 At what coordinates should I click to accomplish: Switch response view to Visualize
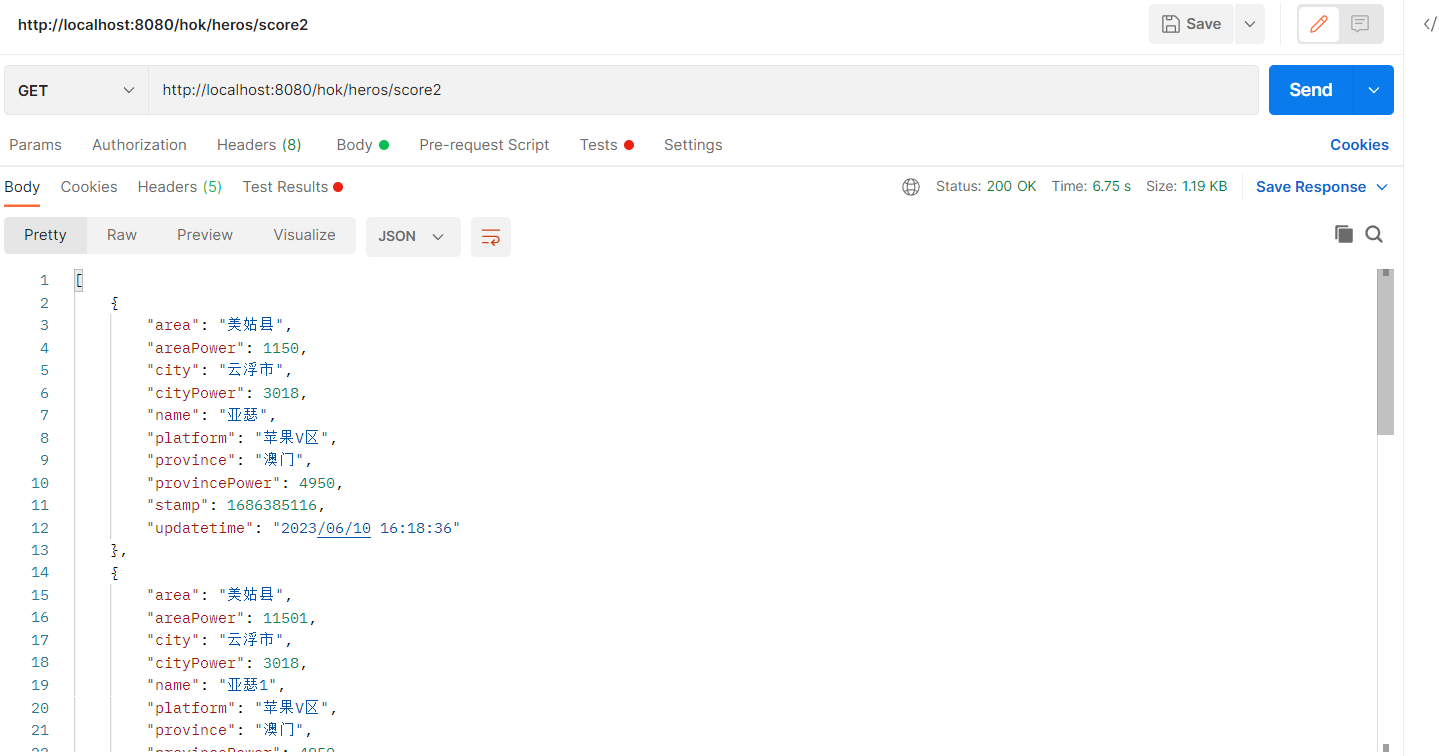click(x=304, y=235)
